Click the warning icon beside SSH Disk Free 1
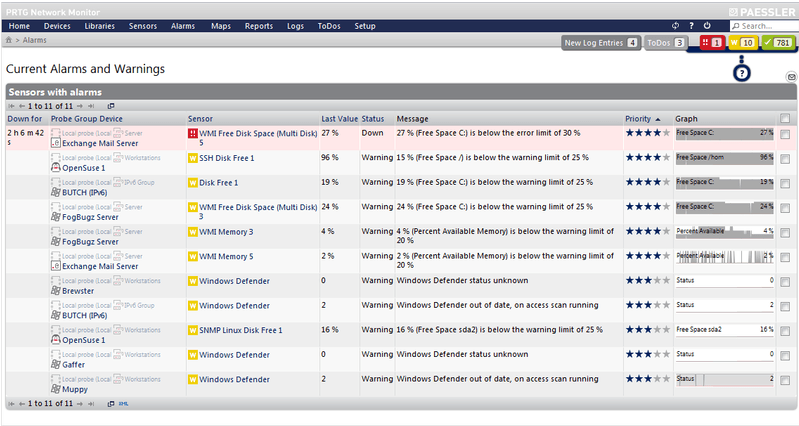This screenshot has height=426, width=799. (x=193, y=158)
